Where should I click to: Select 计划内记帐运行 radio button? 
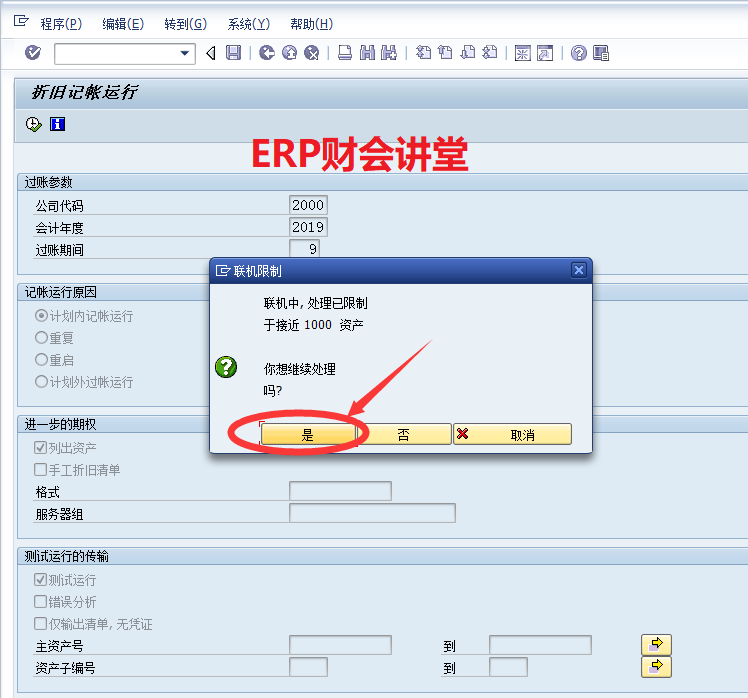(x=42, y=316)
